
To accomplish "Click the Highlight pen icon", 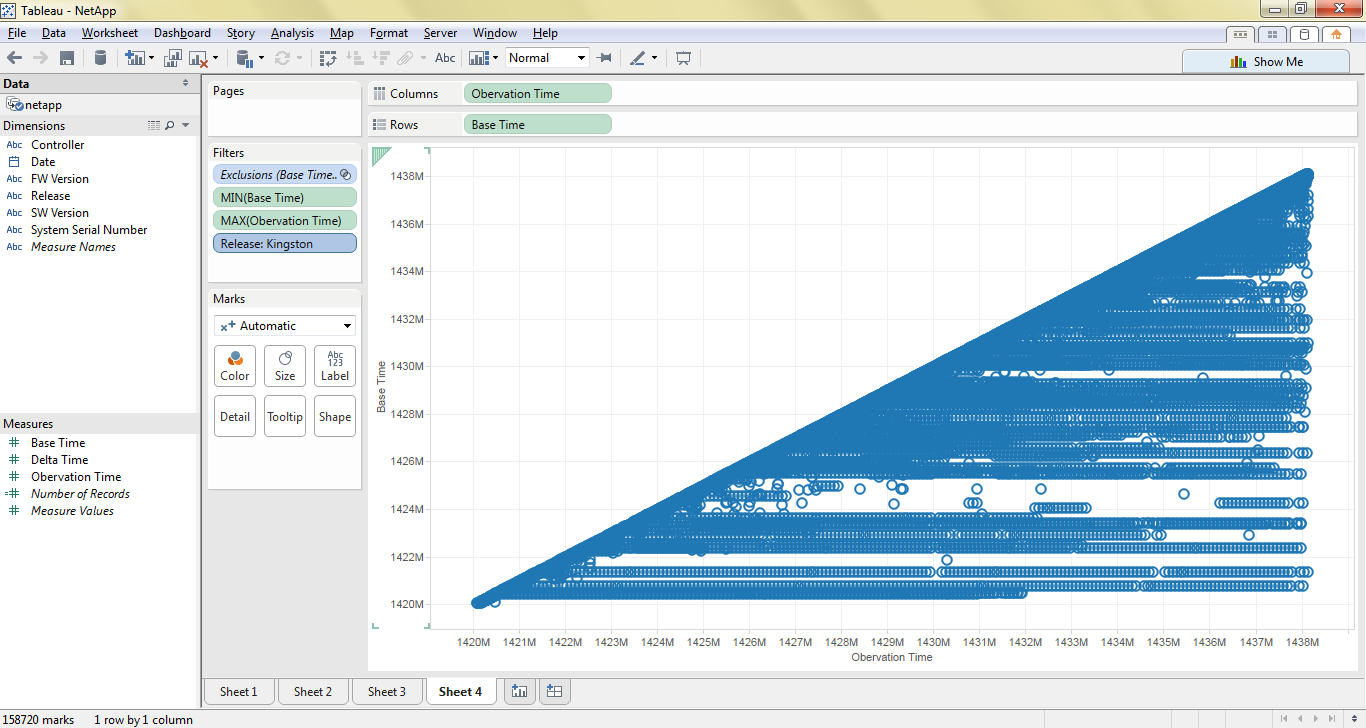I will (638, 58).
